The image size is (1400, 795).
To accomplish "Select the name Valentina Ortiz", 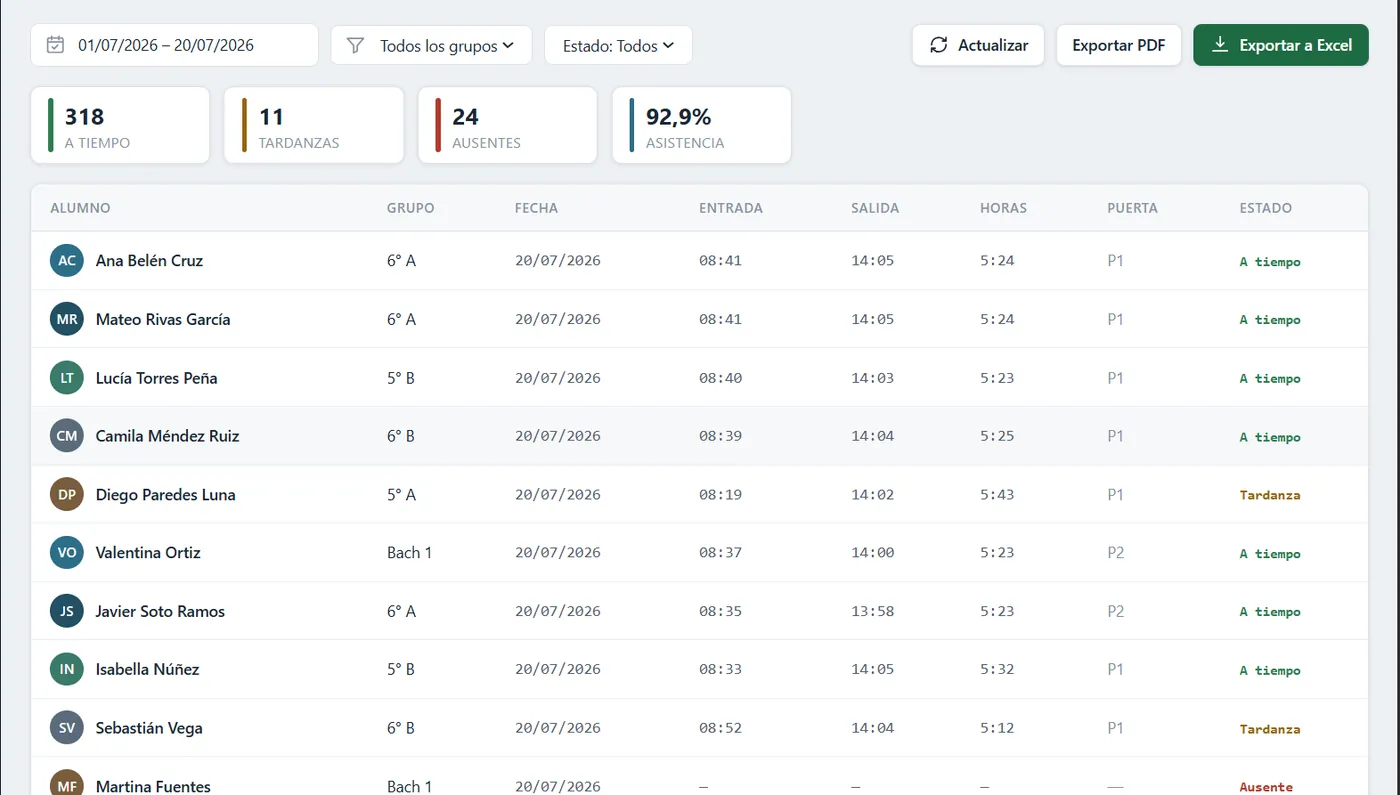I will [x=148, y=553].
